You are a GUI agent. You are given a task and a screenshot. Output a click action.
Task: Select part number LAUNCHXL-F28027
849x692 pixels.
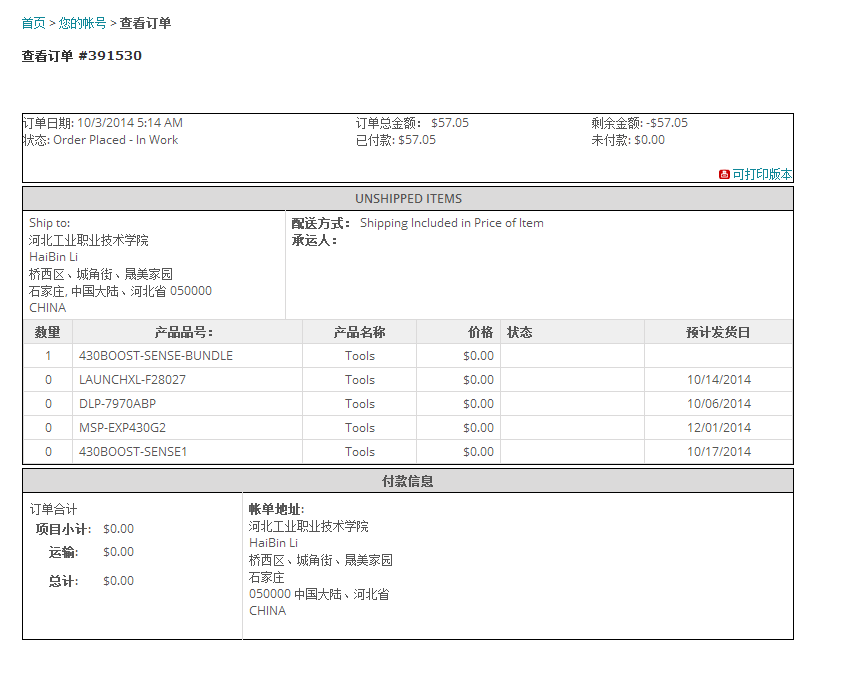(x=132, y=380)
